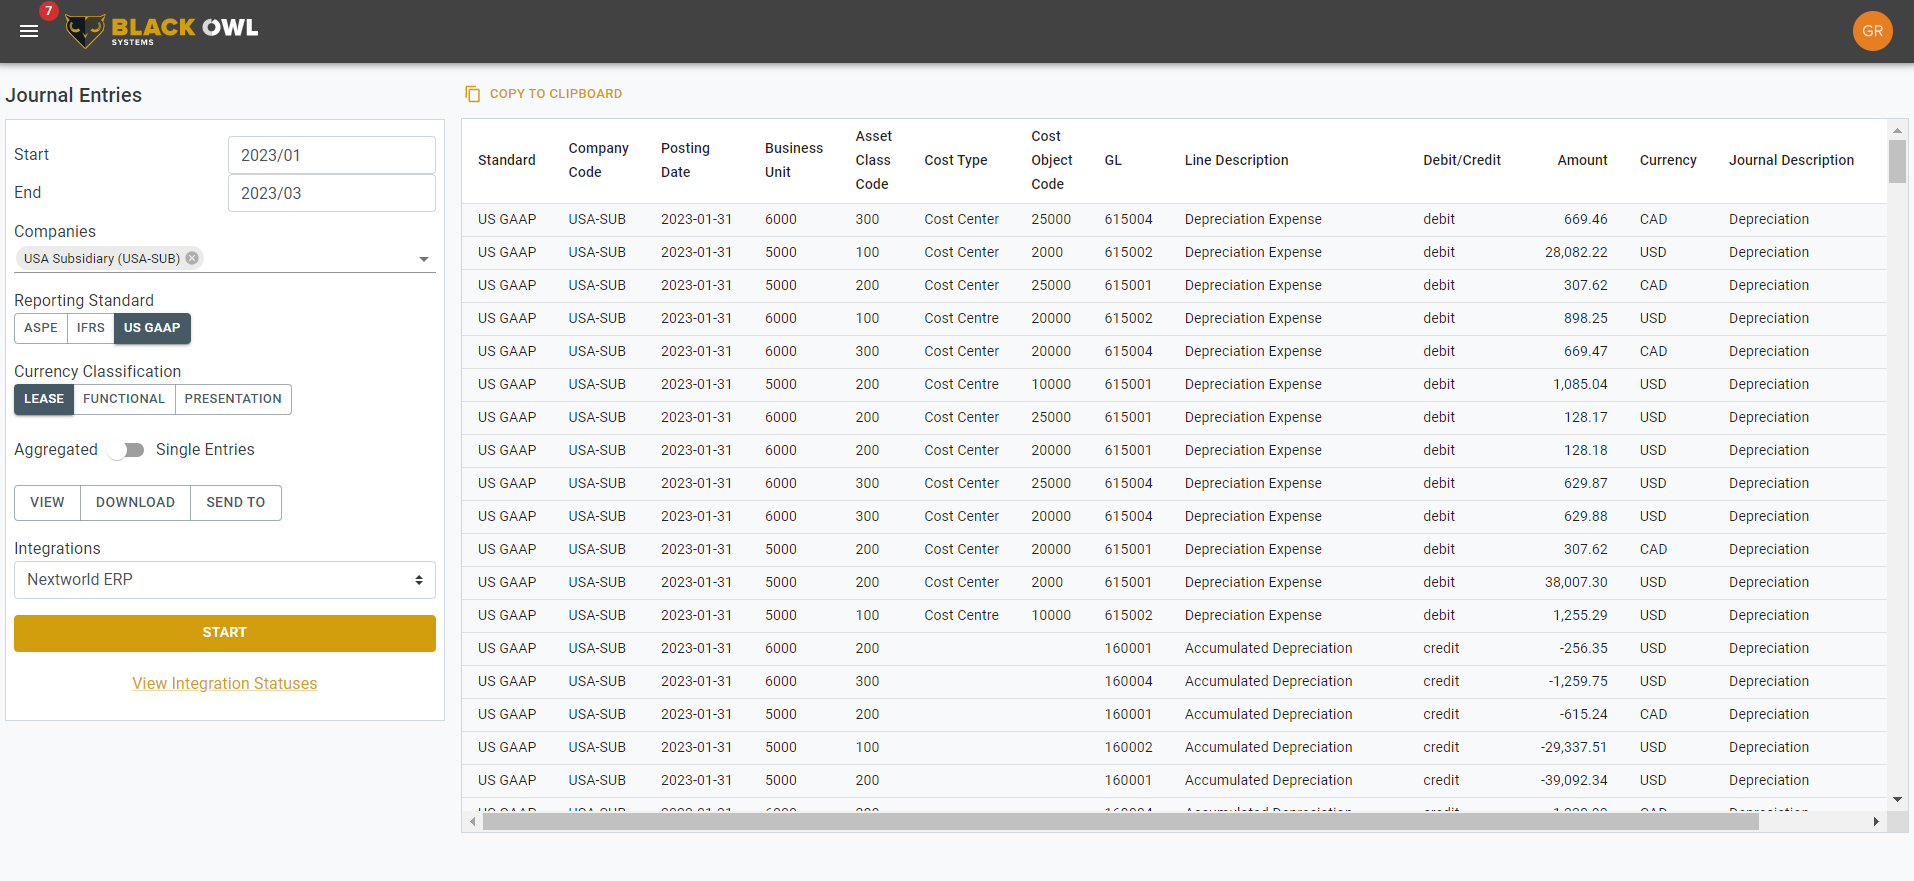Screen dimensions: 1914x881
Task: Toggle the Aggregated / Single Entries switch
Action: pyautogui.click(x=127, y=450)
